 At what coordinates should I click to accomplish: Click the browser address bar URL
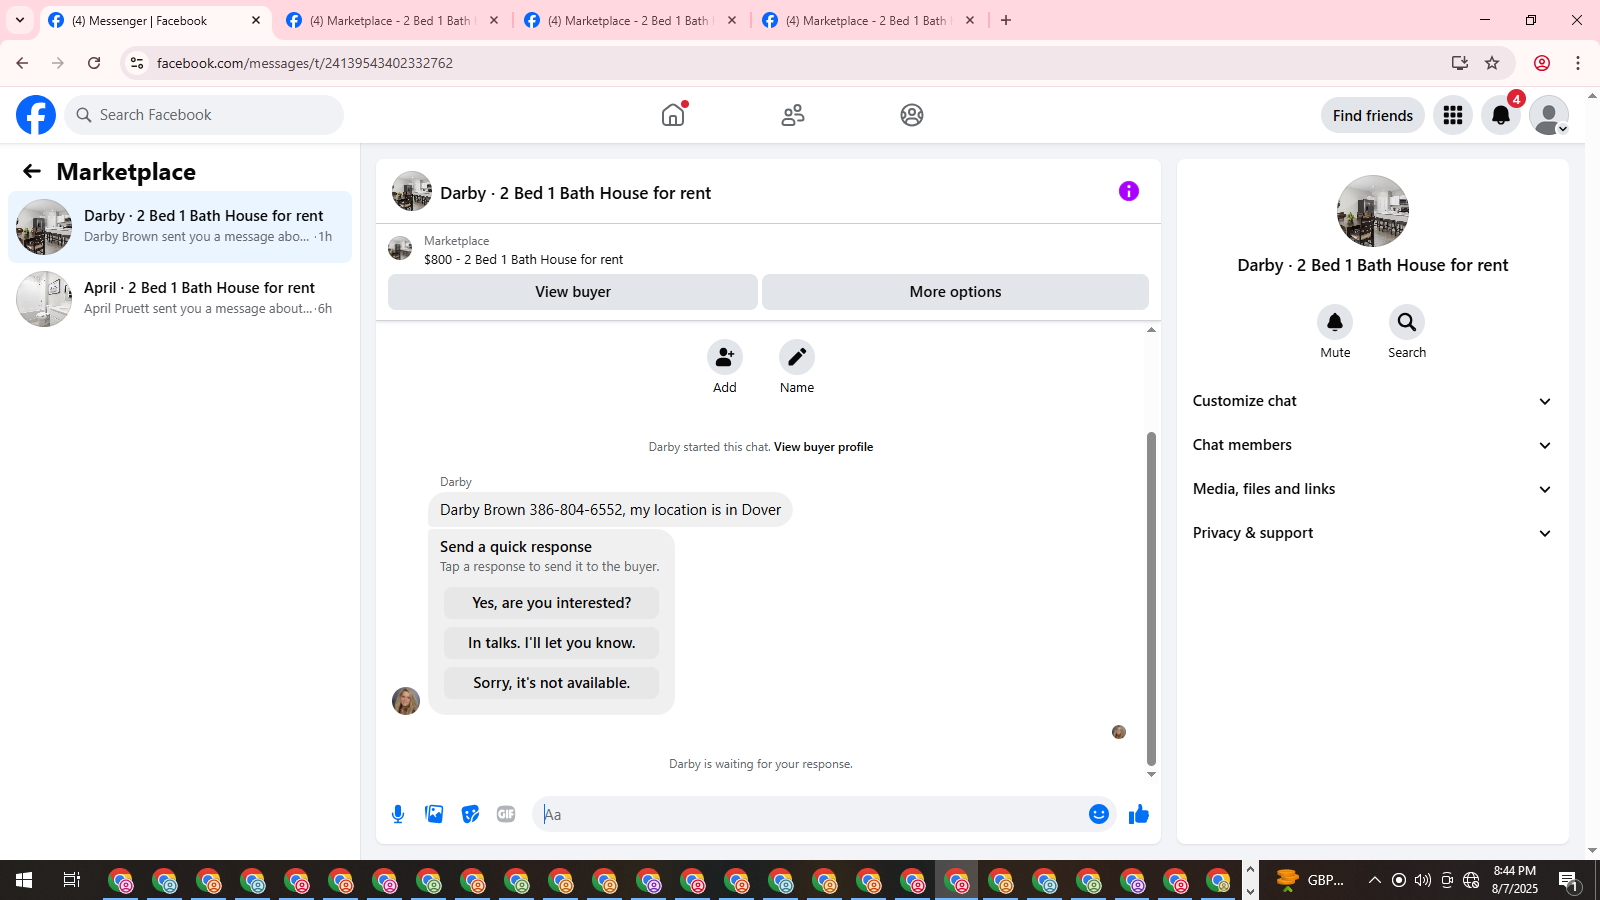click(305, 63)
